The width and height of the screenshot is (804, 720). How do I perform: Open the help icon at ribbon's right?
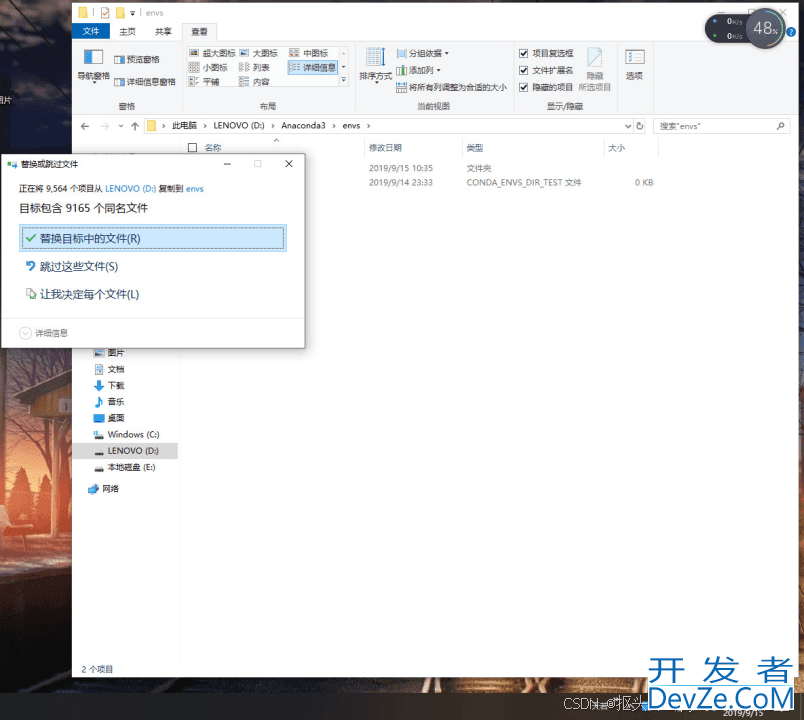[x=791, y=32]
